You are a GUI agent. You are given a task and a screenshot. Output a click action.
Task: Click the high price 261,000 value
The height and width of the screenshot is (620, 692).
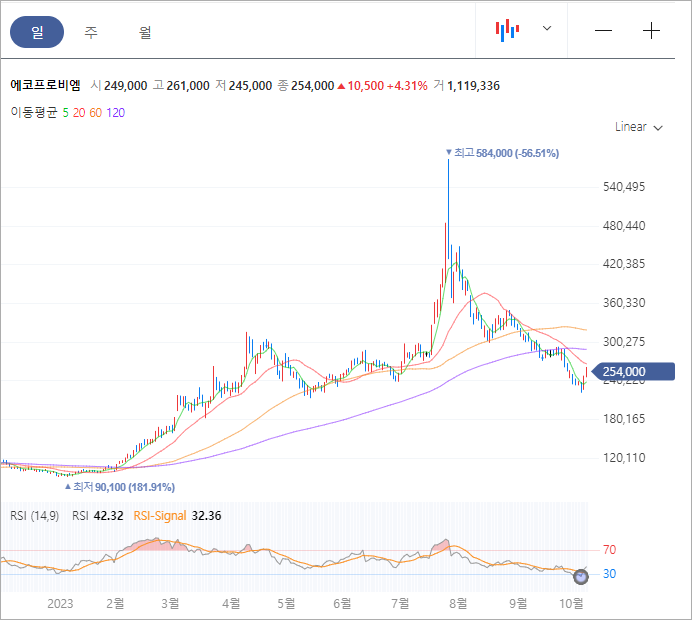coord(188,86)
